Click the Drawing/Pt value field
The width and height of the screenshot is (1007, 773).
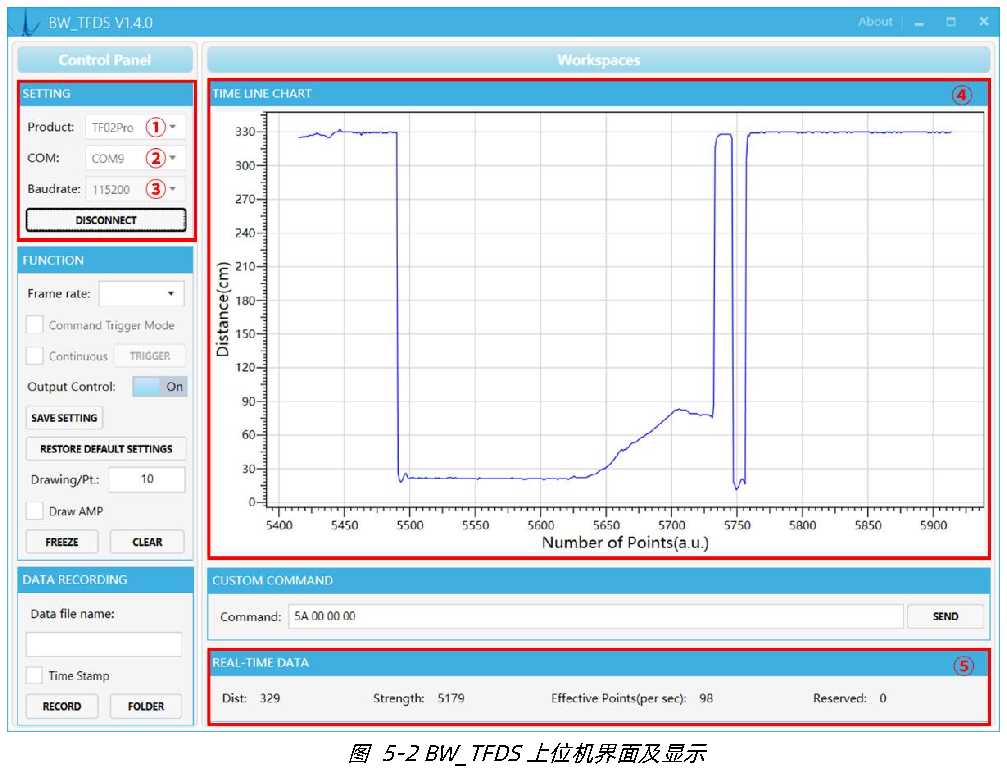pyautogui.click(x=147, y=479)
